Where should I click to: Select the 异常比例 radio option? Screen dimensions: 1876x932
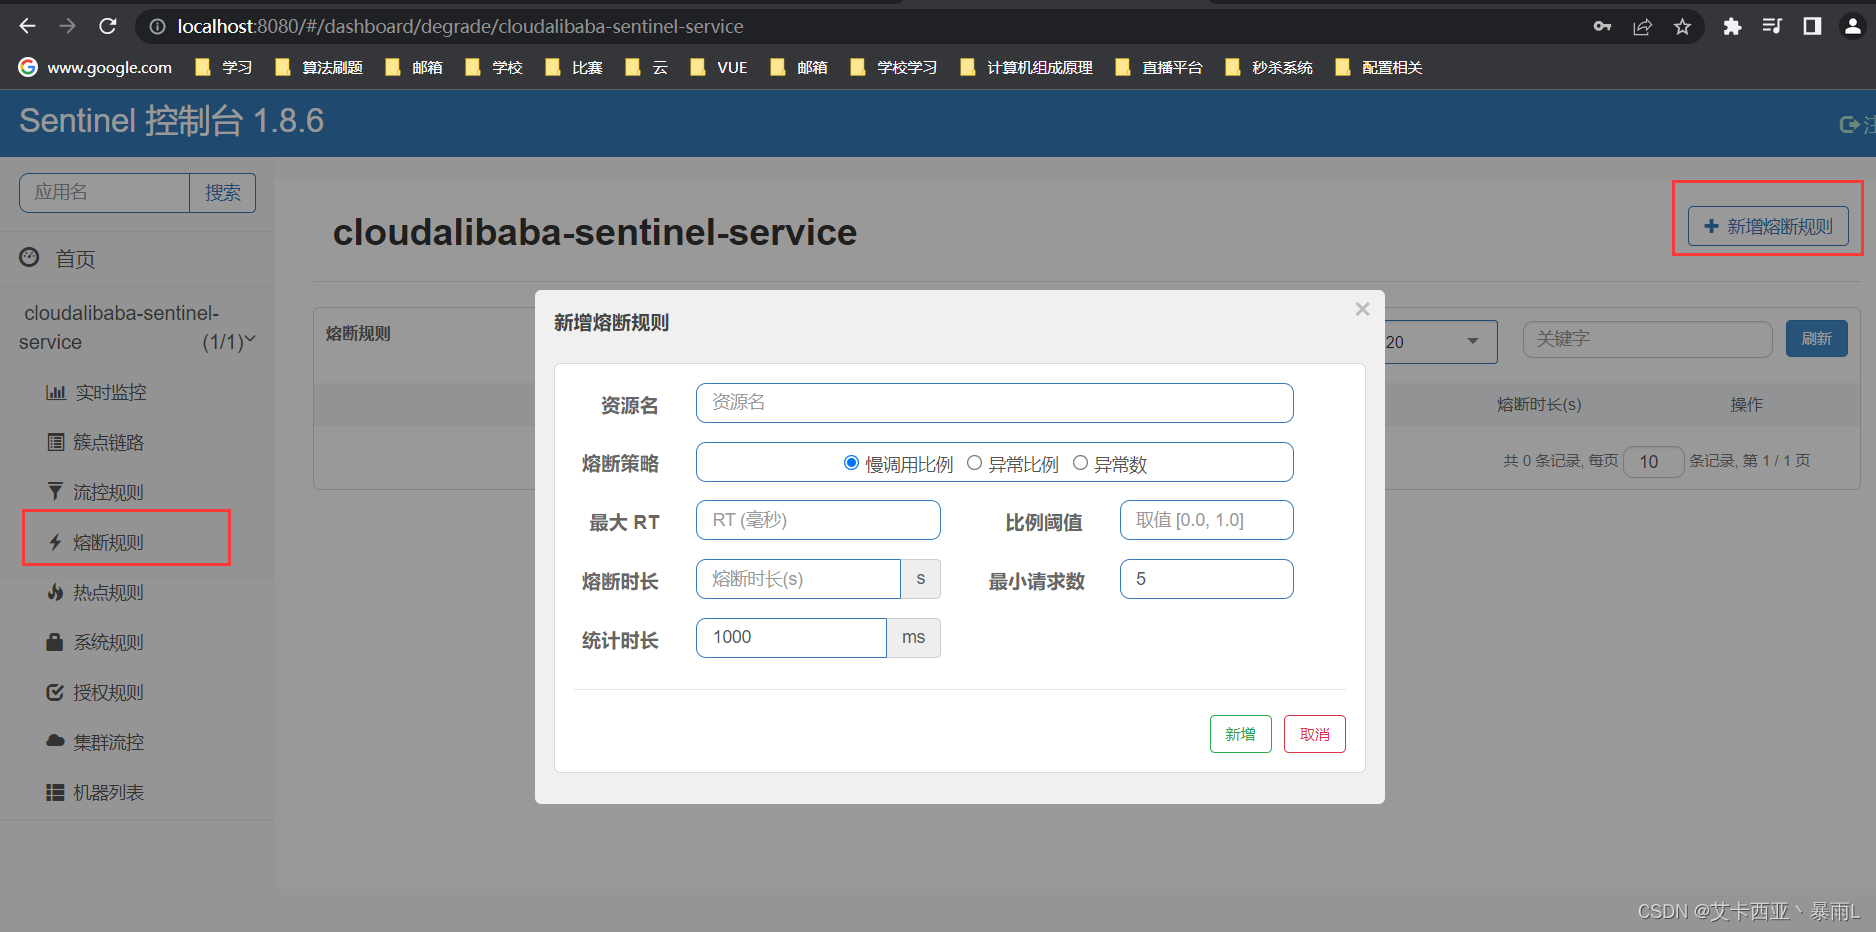click(974, 463)
